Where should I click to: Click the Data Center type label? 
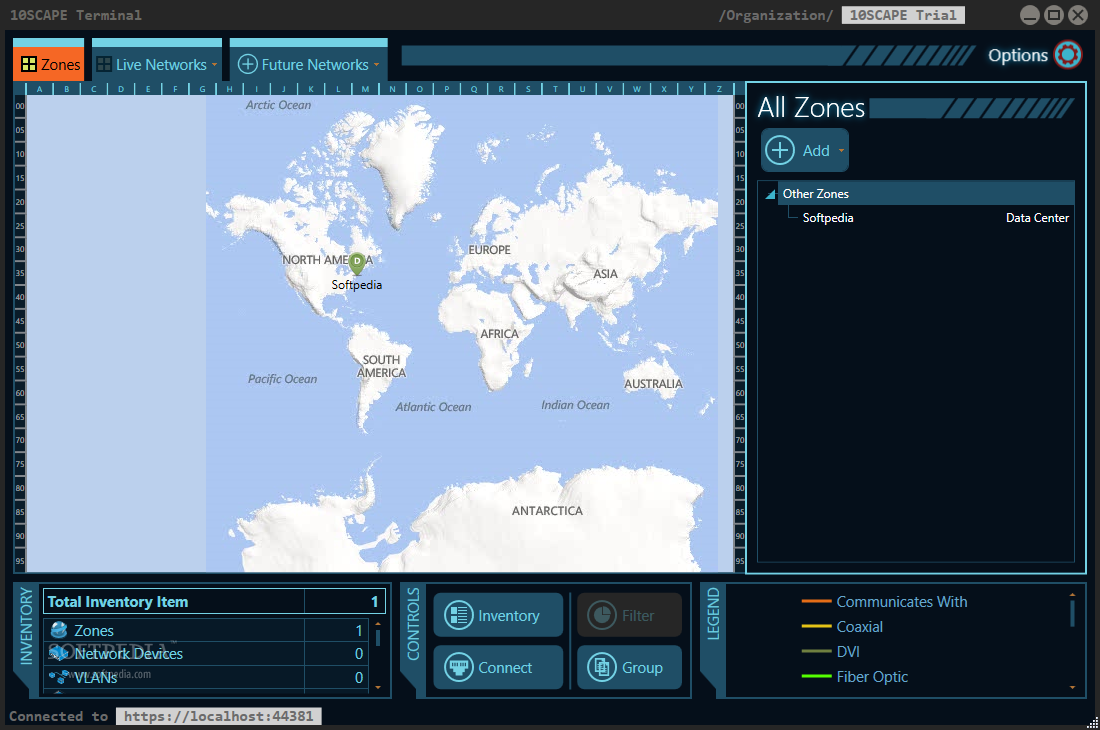1037,218
